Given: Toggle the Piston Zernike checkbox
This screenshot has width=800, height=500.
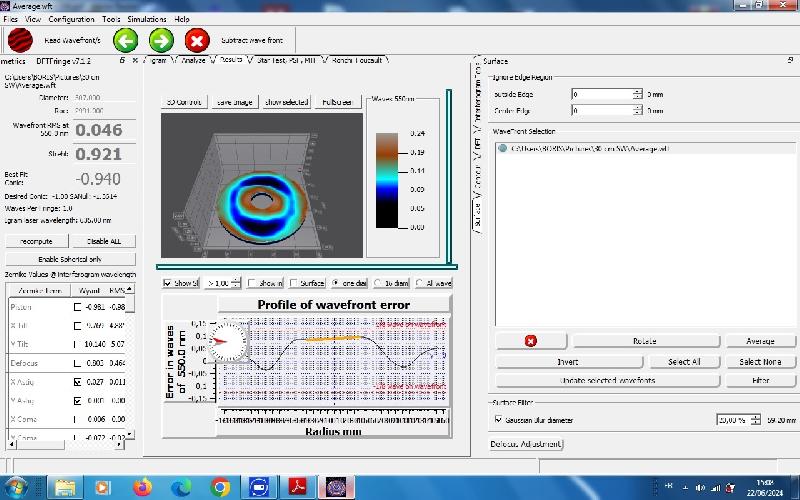Looking at the screenshot, I should [78, 307].
